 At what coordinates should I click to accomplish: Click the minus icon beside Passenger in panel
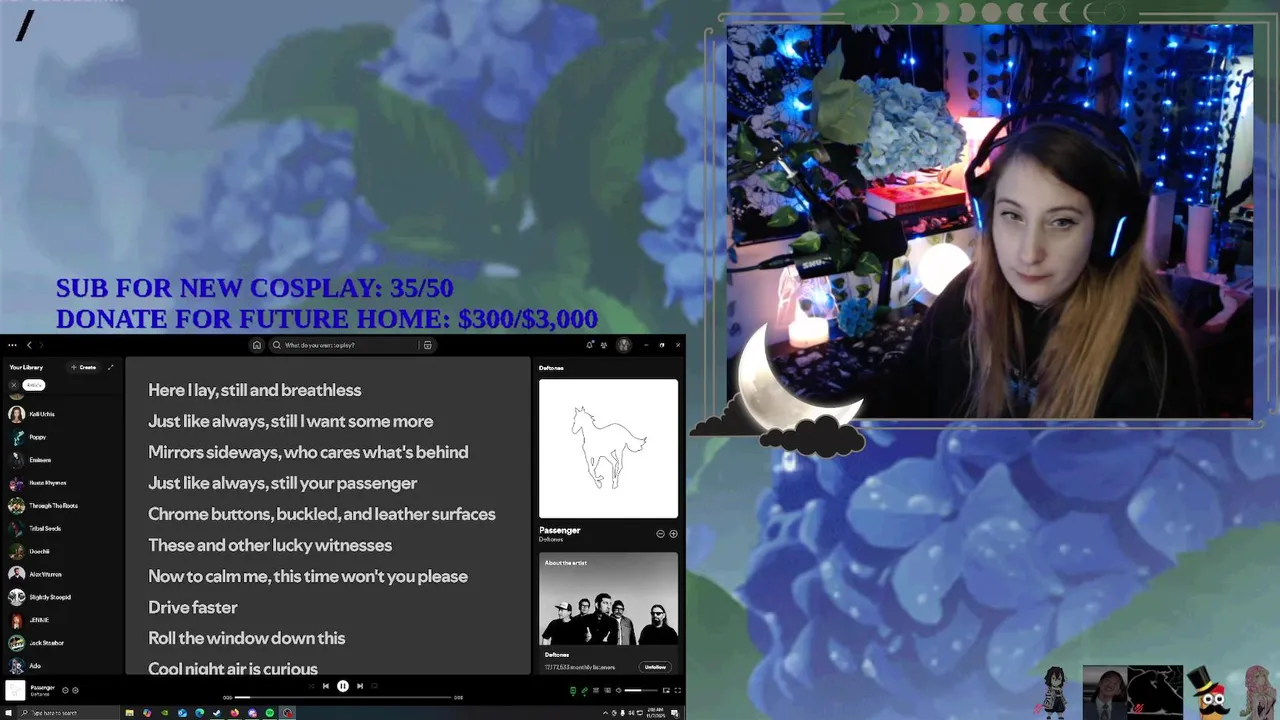(660, 534)
